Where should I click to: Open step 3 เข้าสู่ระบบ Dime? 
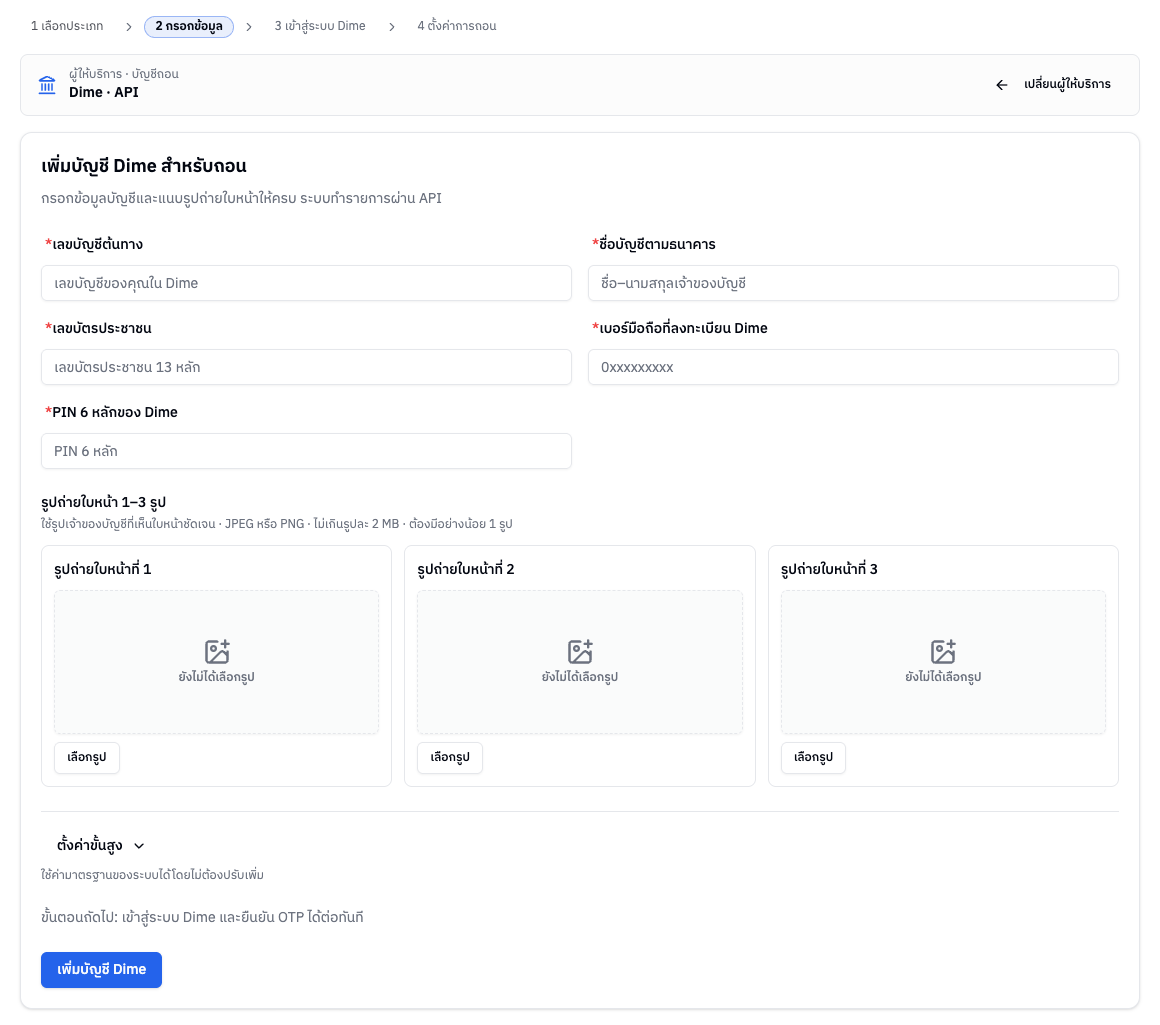(x=320, y=26)
